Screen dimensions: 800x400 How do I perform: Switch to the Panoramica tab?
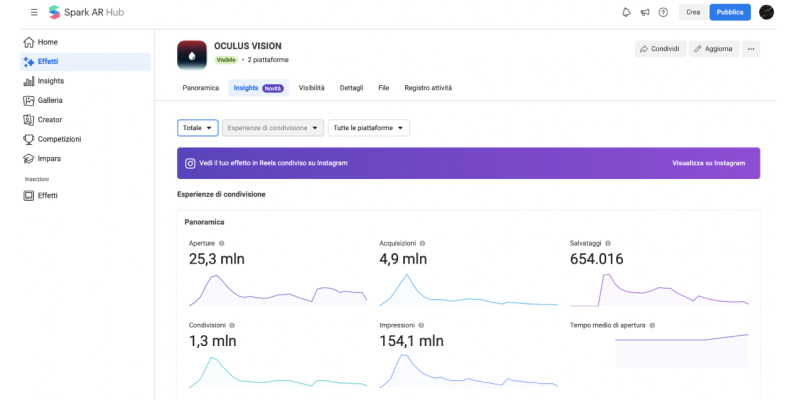[201, 88]
